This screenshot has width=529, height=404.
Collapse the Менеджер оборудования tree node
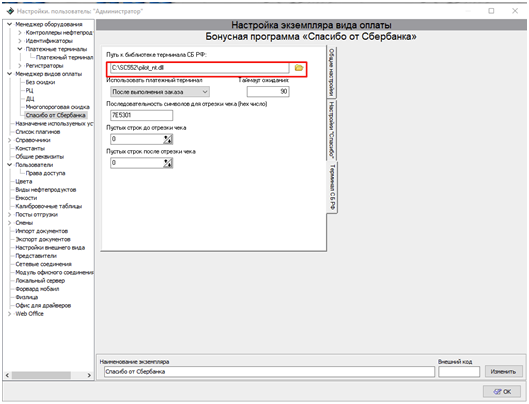[9, 24]
